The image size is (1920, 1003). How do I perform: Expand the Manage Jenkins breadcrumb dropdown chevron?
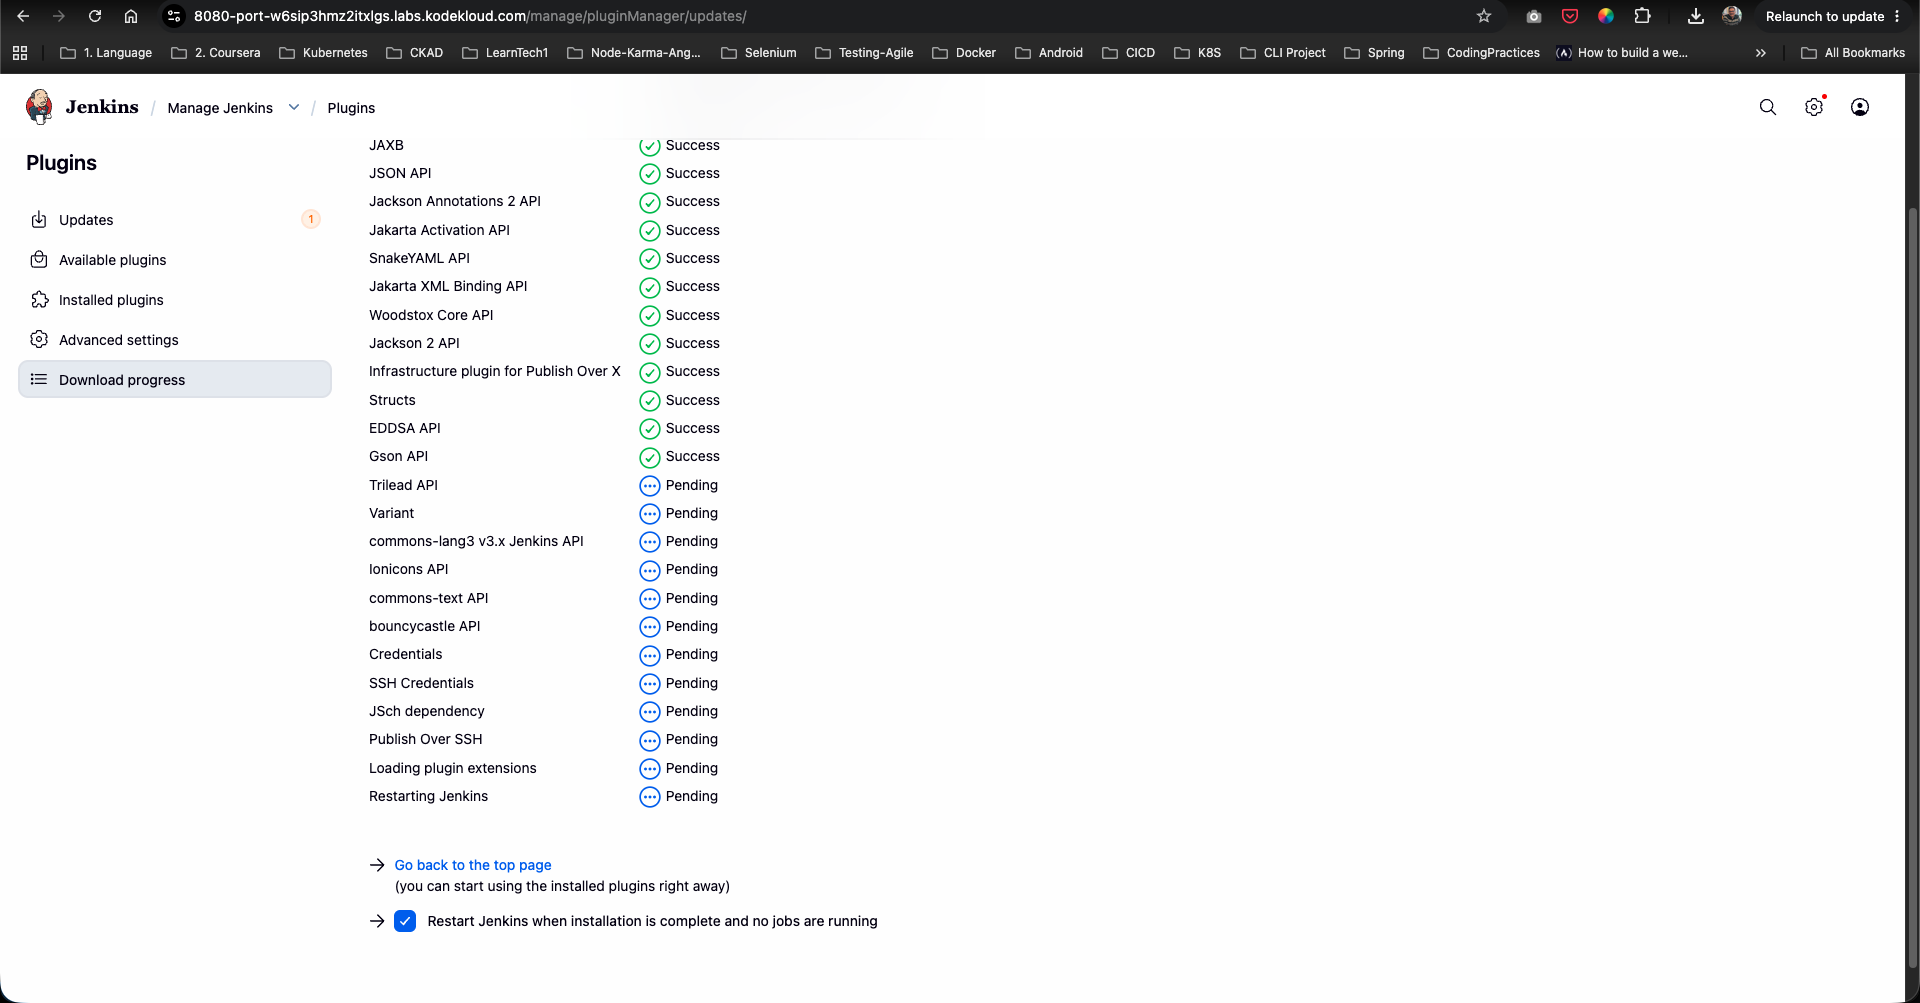[x=294, y=107]
